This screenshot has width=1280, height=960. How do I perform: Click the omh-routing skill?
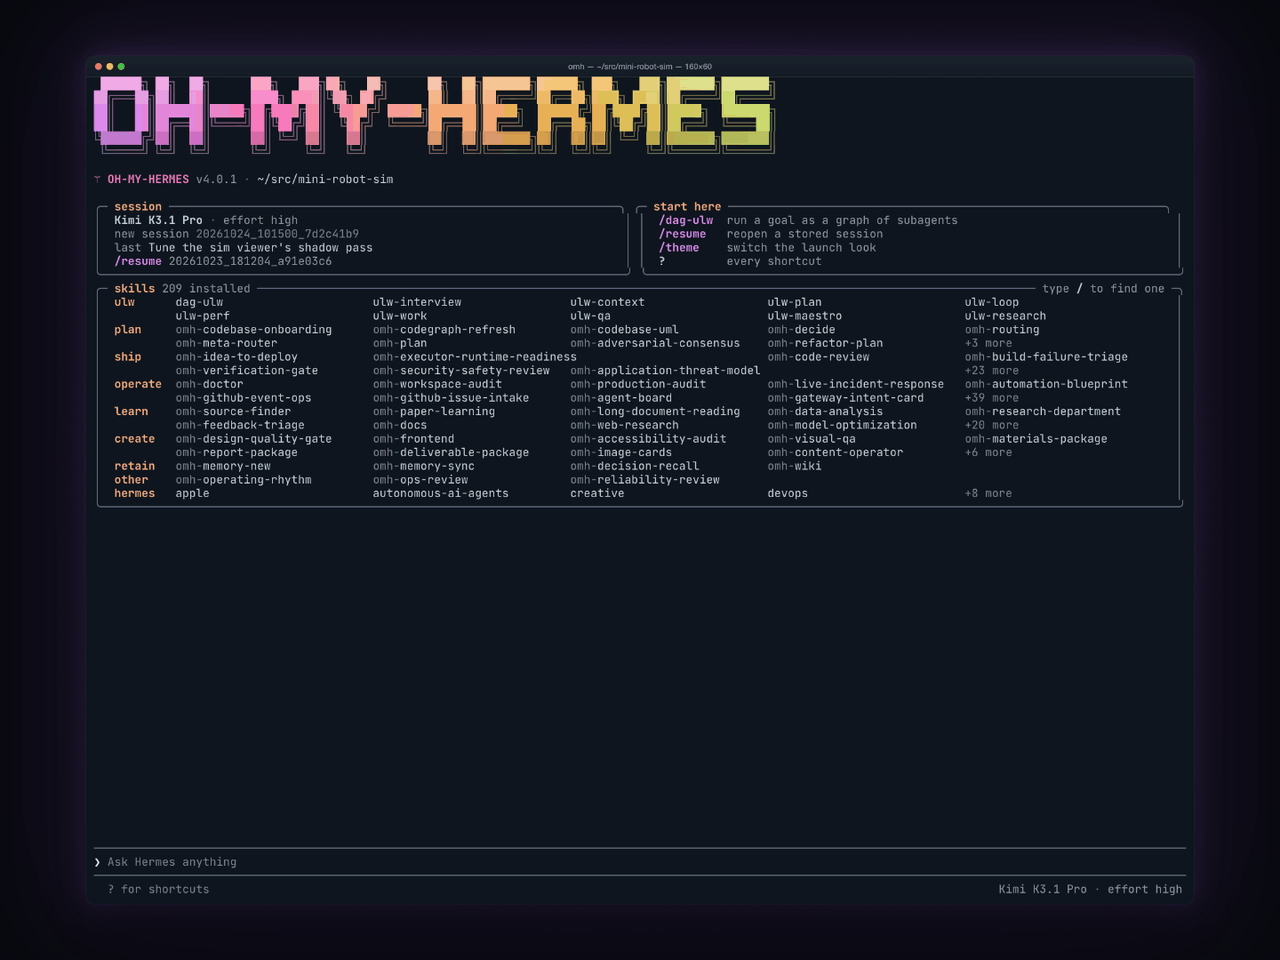[1002, 330]
